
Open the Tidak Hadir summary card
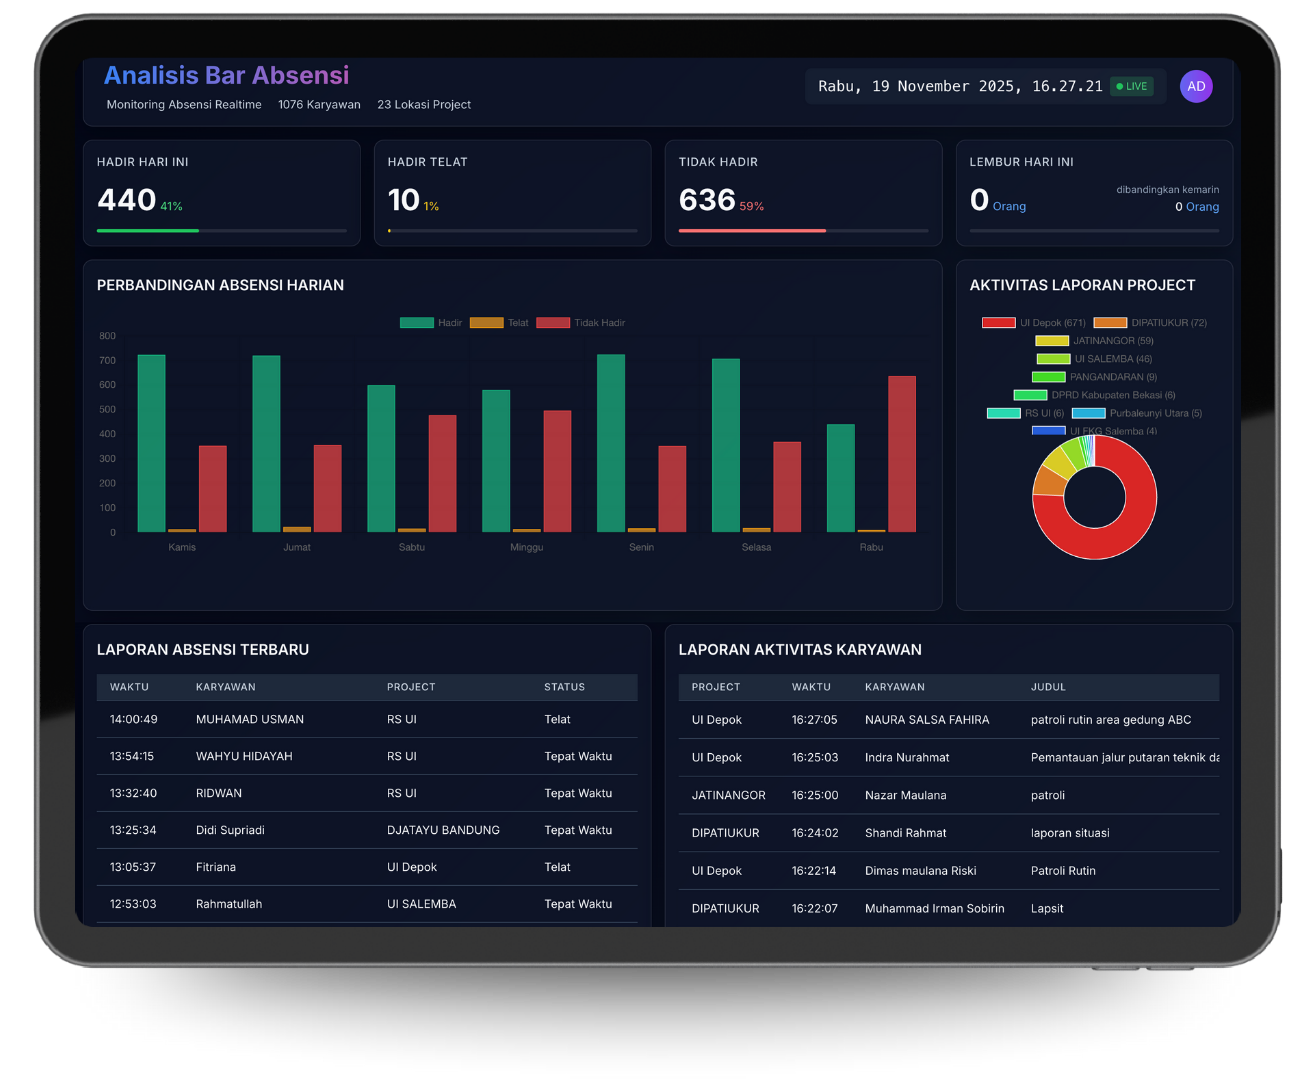click(803, 193)
